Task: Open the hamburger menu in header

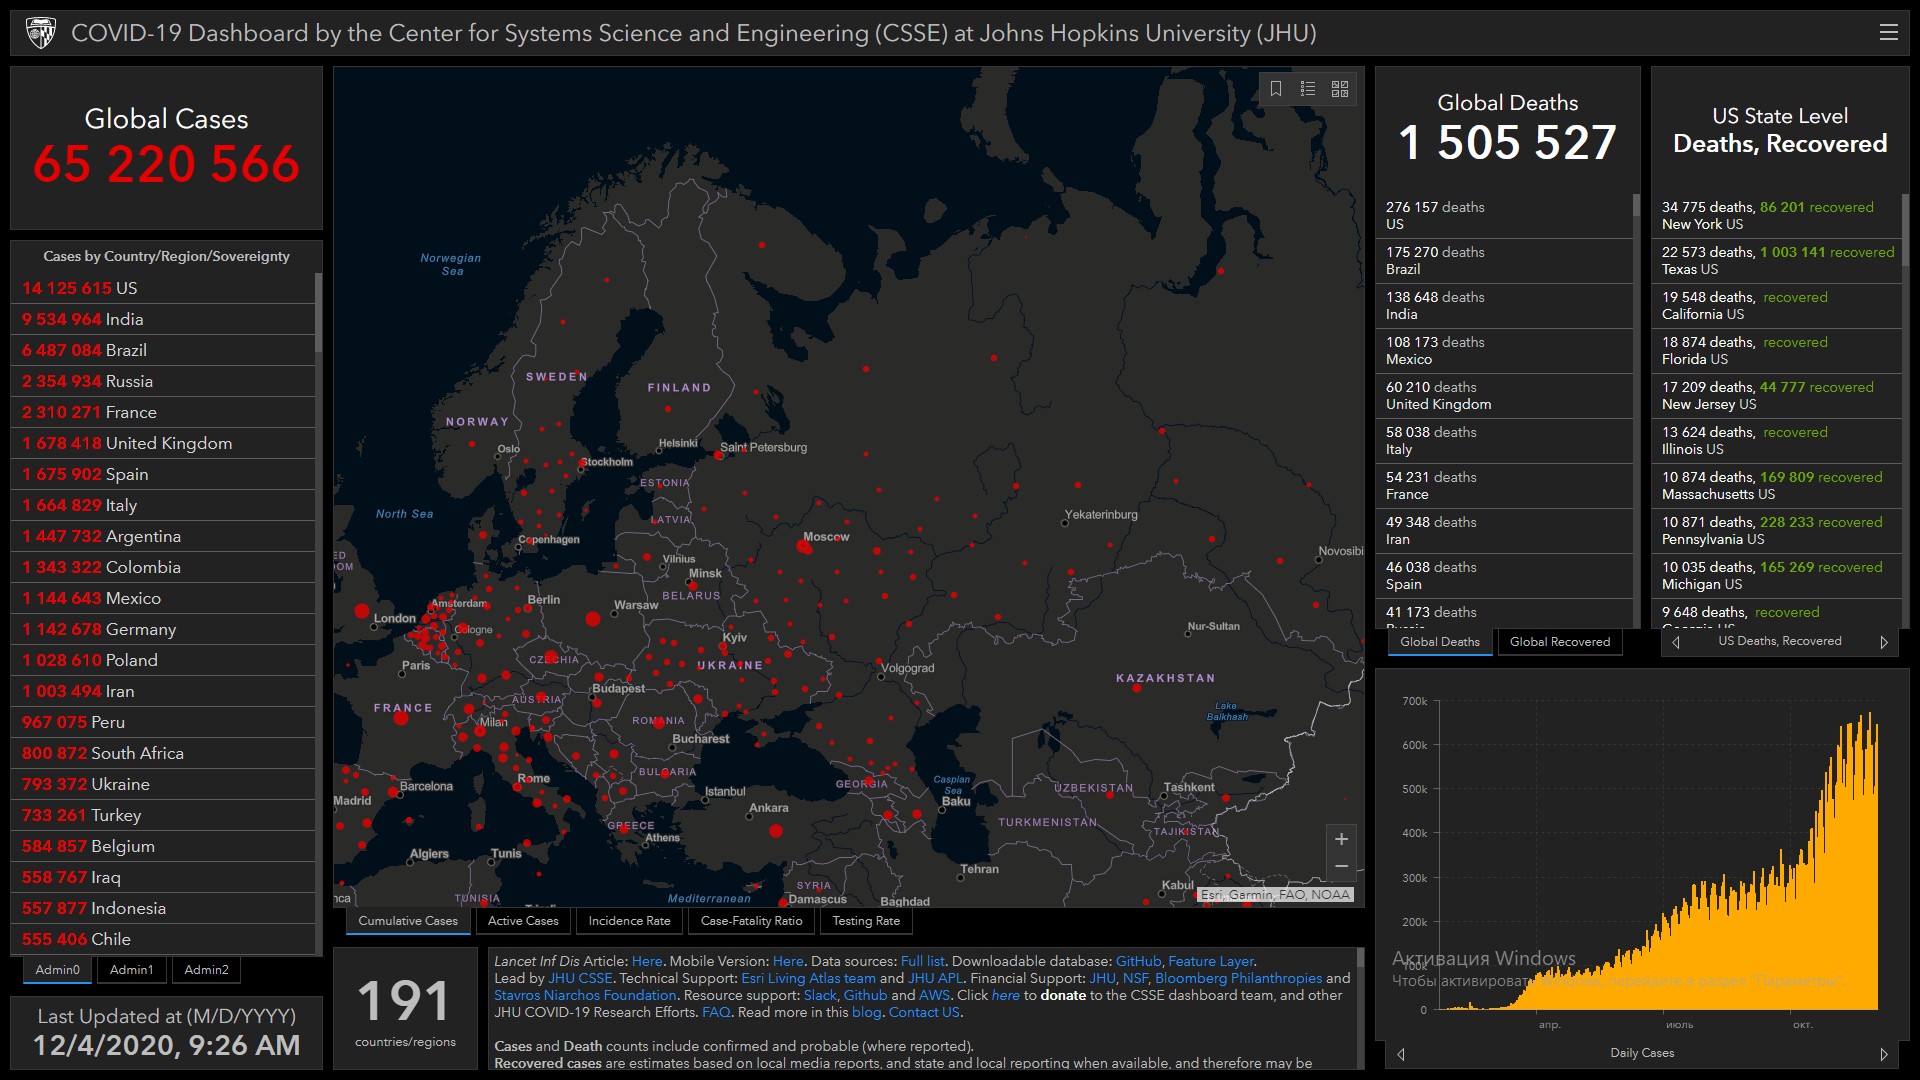Action: (x=1888, y=33)
